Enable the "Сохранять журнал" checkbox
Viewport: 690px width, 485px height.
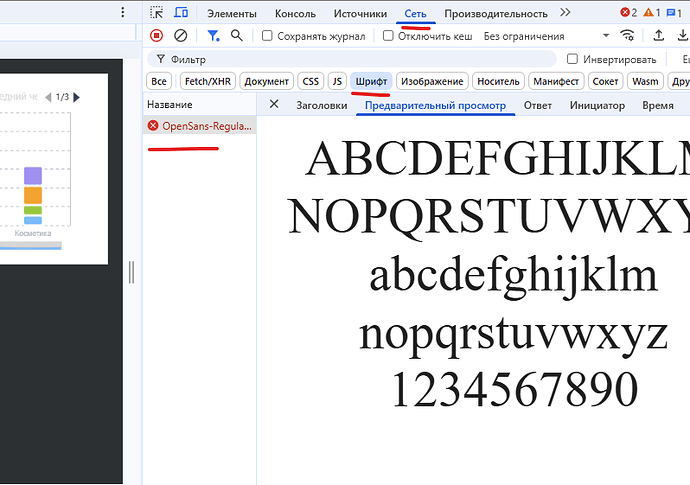pos(267,35)
